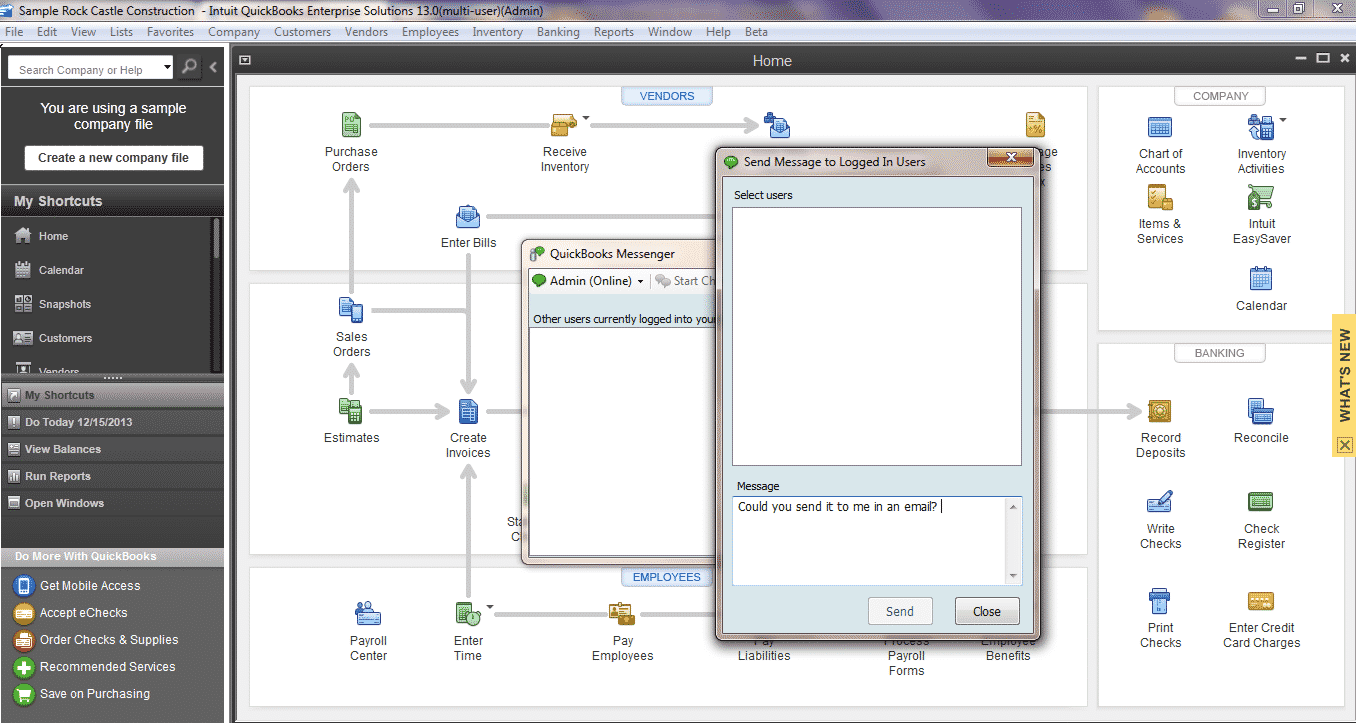
Task: Close the What's New side tab
Action: coord(1344,445)
